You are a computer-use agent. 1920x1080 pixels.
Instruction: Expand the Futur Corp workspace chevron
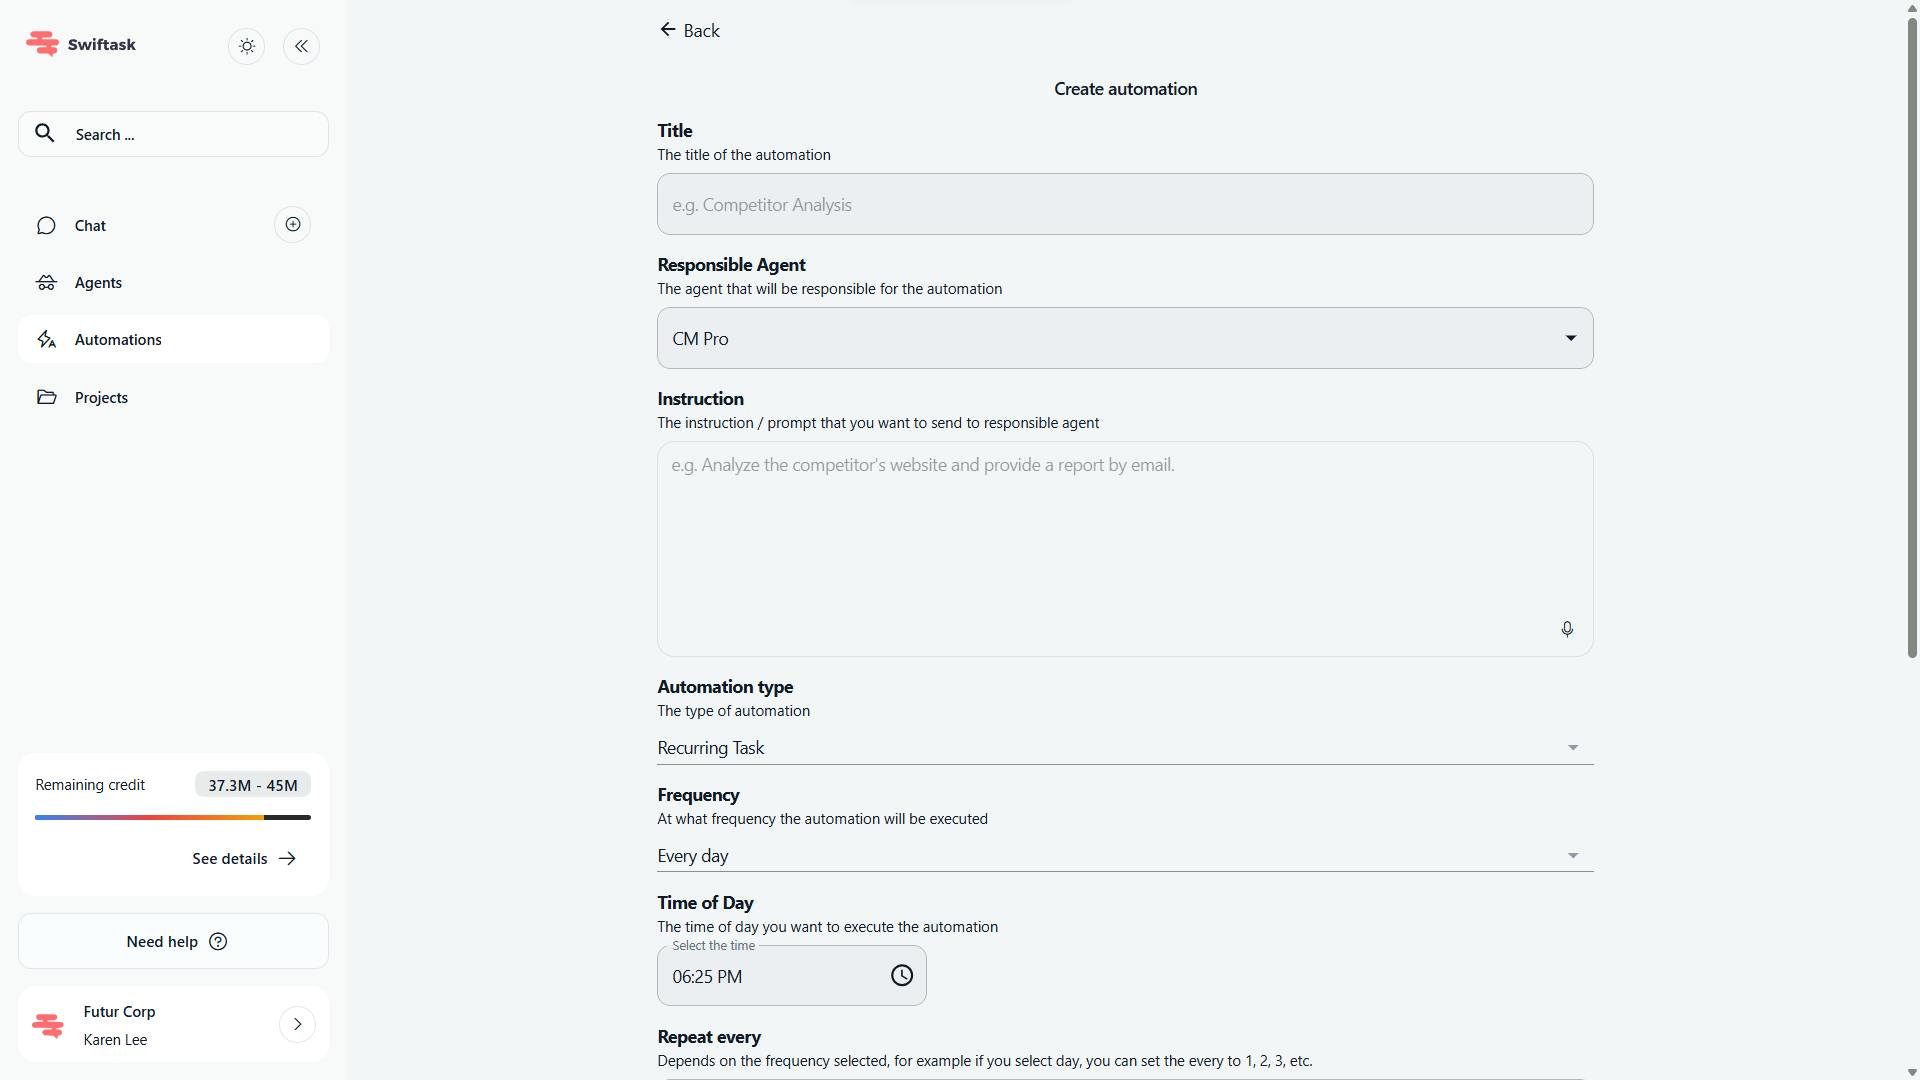pyautogui.click(x=297, y=1024)
